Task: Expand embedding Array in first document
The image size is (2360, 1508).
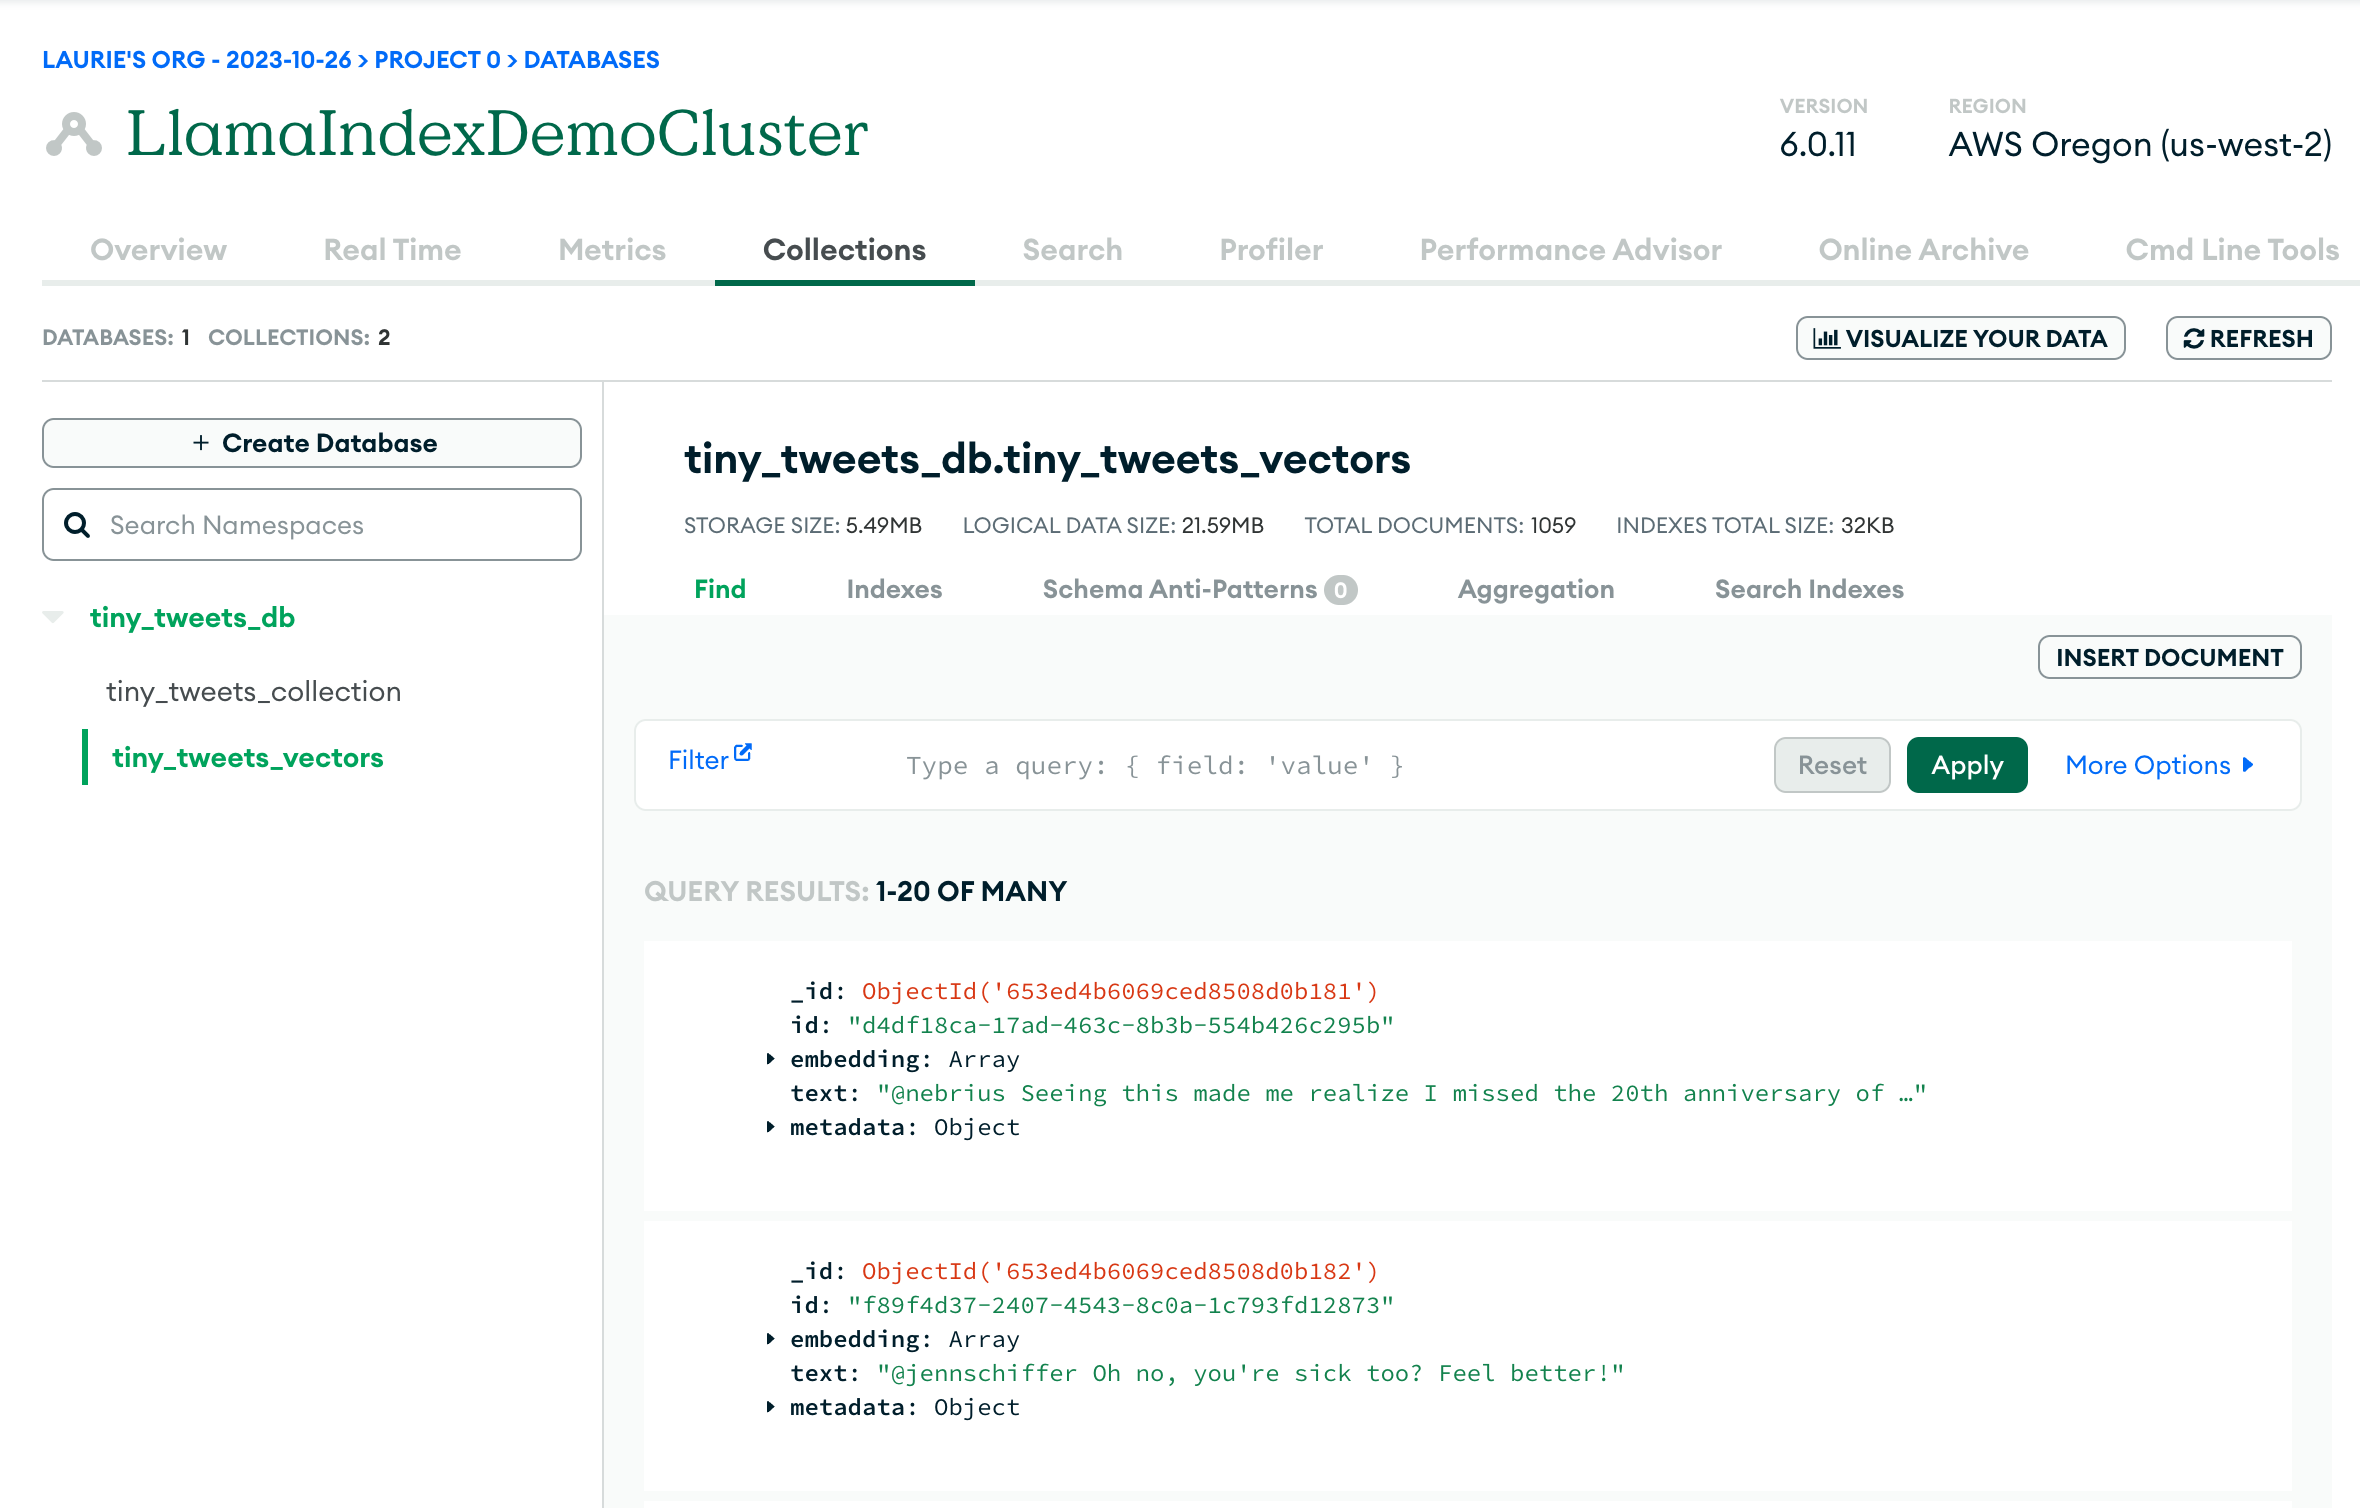Action: point(770,1059)
